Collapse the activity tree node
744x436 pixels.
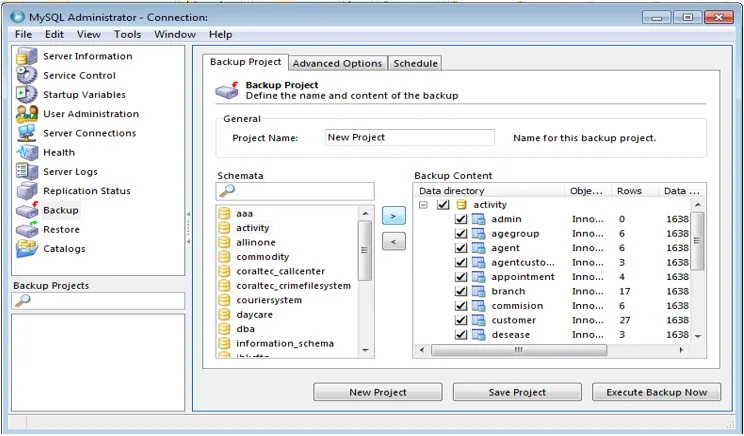[423, 205]
